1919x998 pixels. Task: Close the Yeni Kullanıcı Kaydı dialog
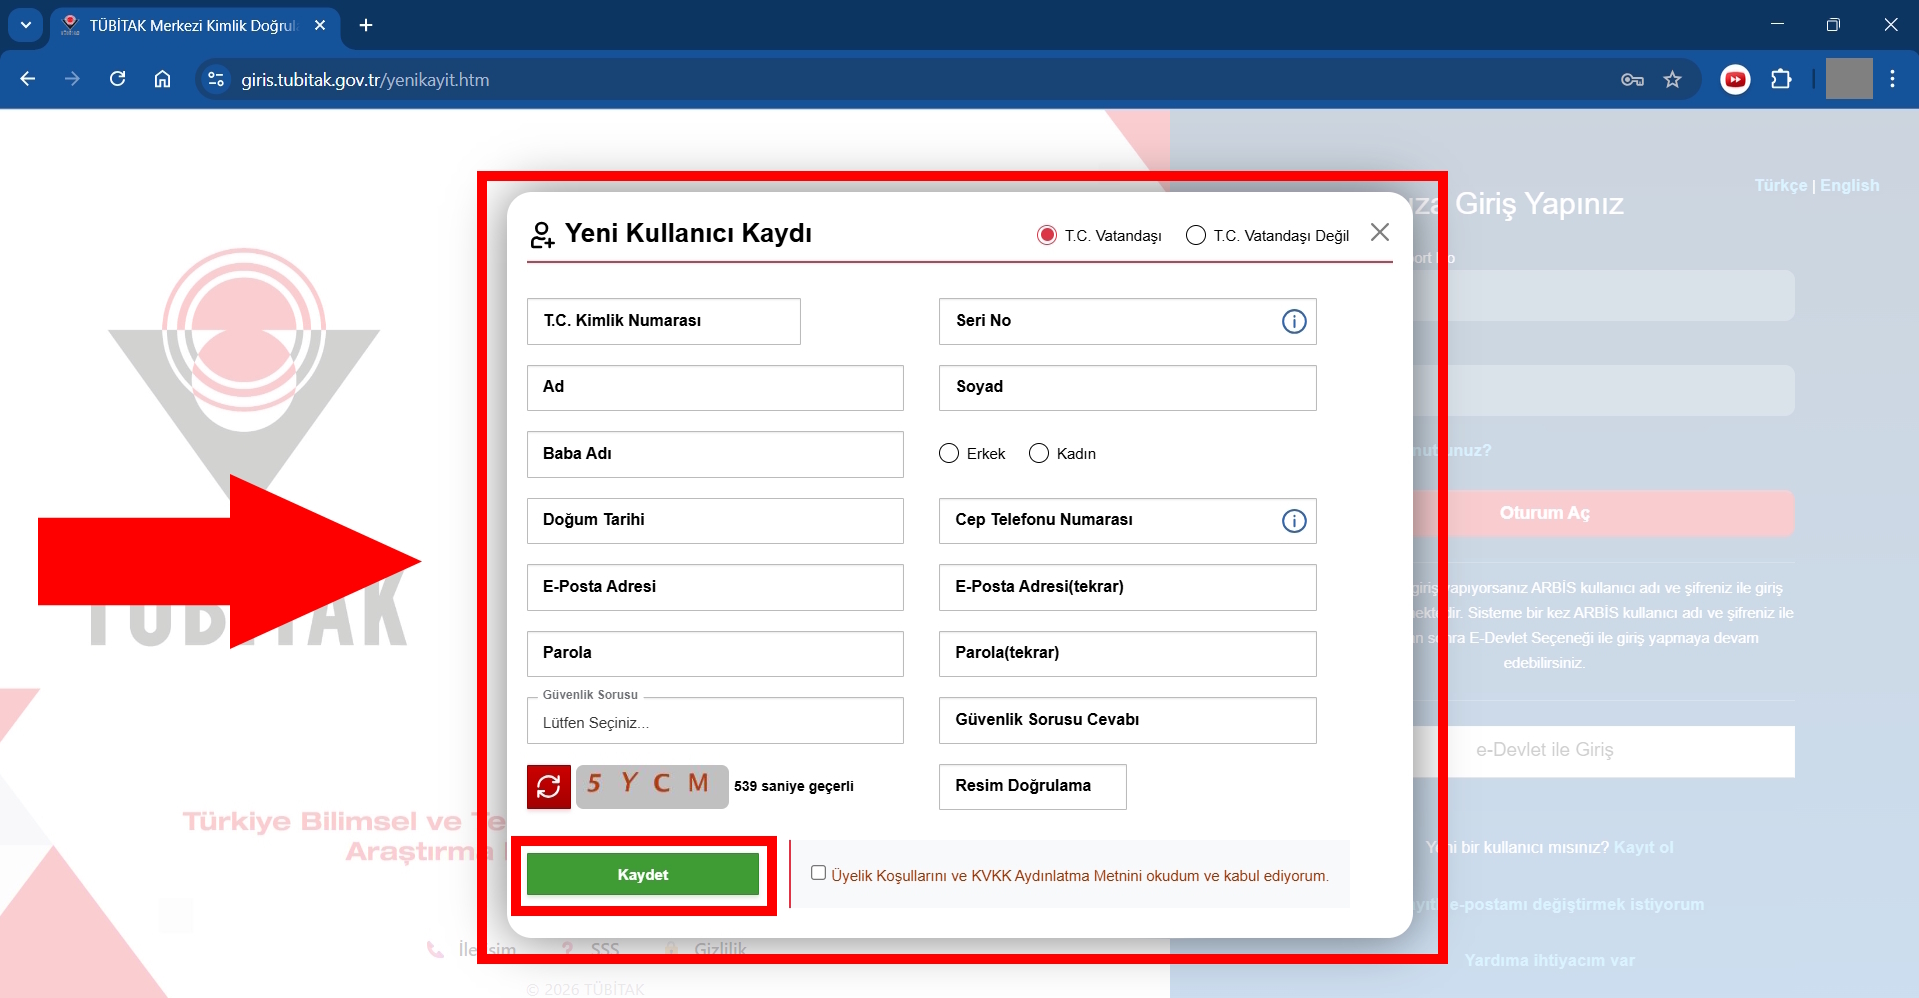1379,233
